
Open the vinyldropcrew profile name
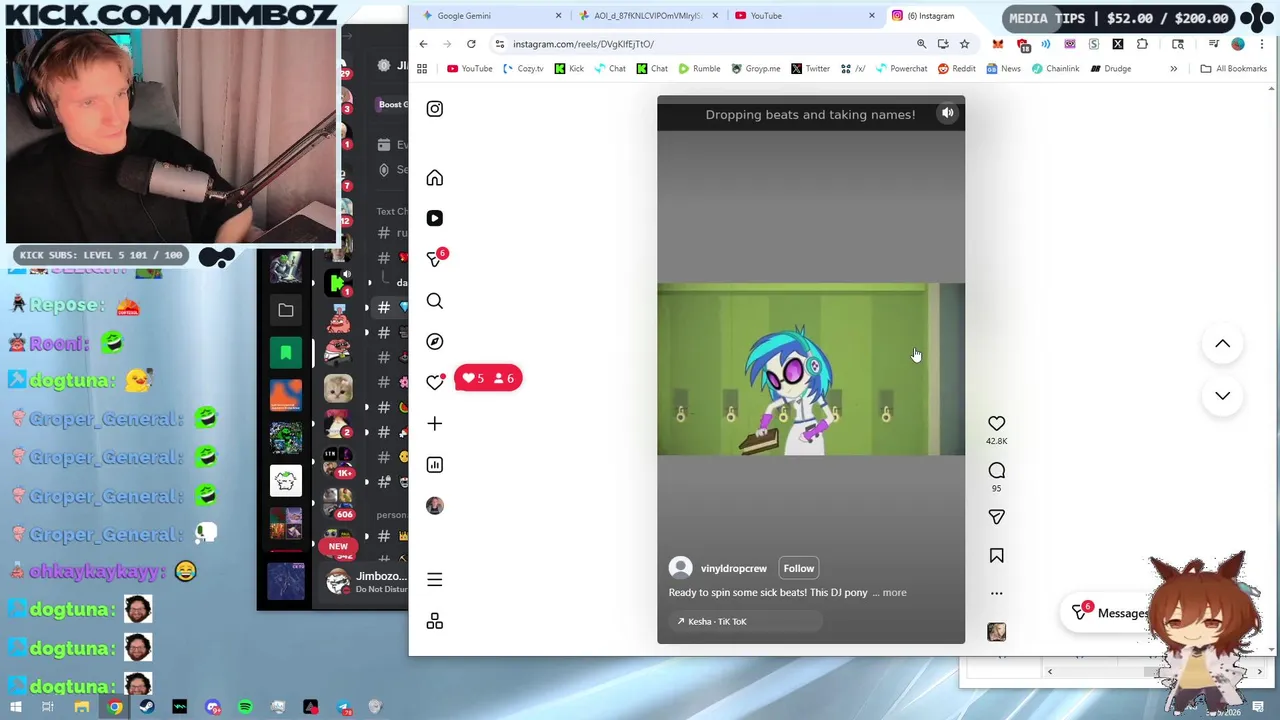(x=733, y=568)
